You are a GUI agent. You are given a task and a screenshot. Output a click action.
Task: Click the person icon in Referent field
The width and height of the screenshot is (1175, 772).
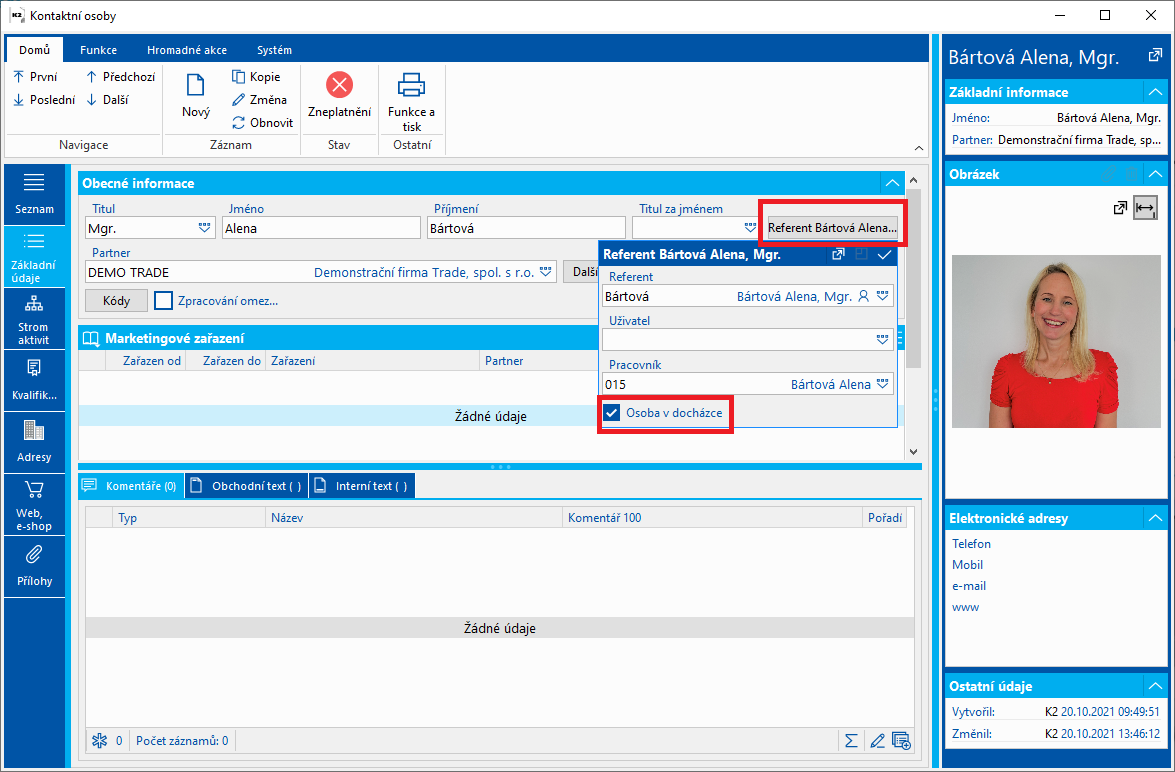click(x=863, y=297)
